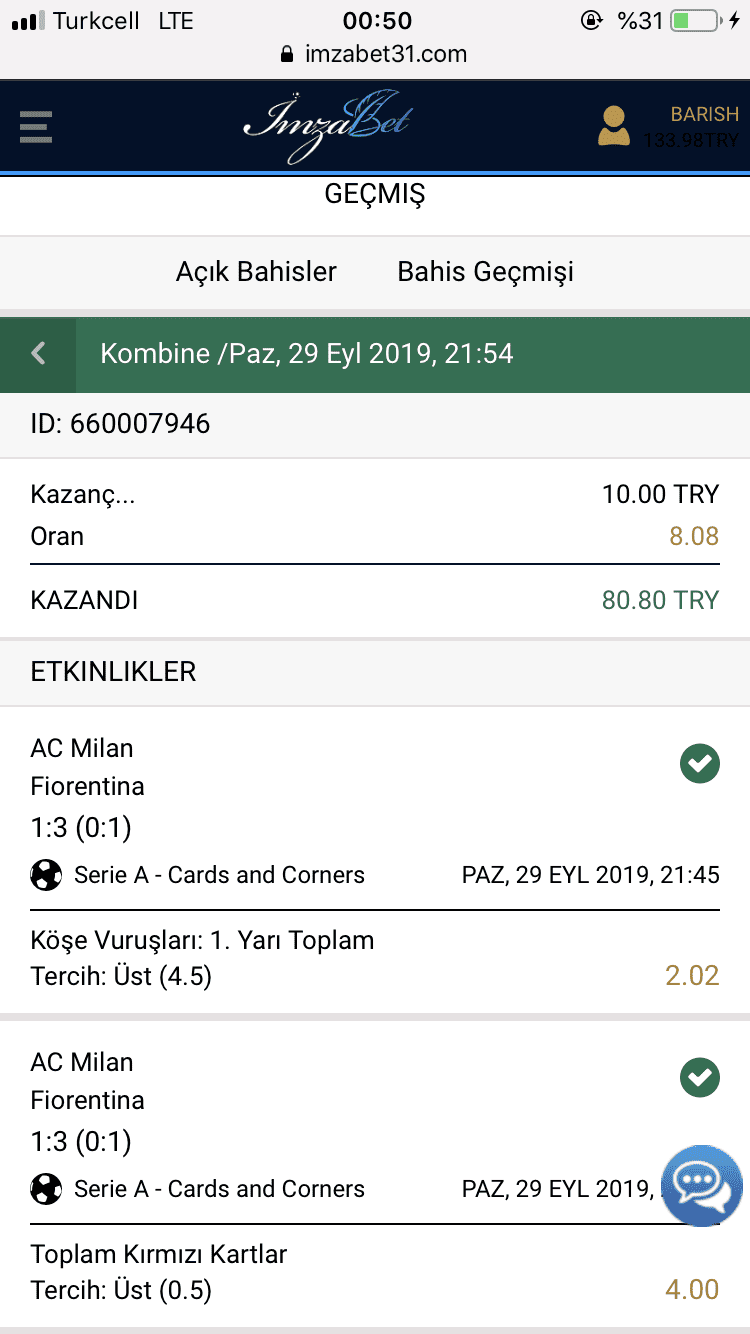Tap soccer ball icon of first event

click(46, 875)
